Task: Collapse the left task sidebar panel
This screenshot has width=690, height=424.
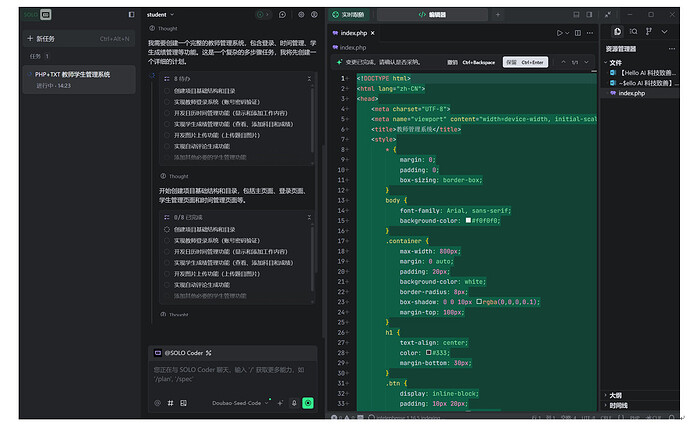Action: [x=132, y=15]
